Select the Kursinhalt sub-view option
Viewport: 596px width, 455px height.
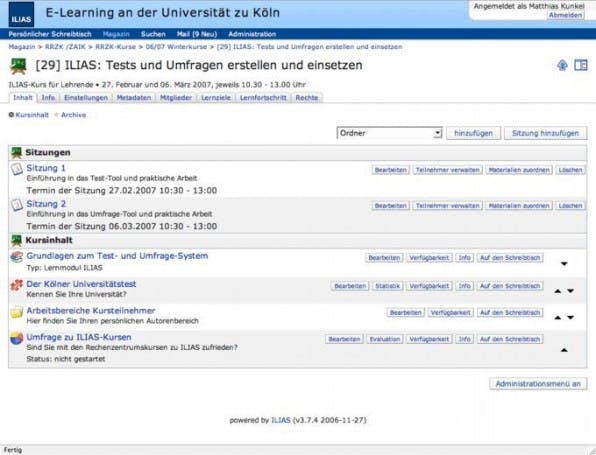29,115
